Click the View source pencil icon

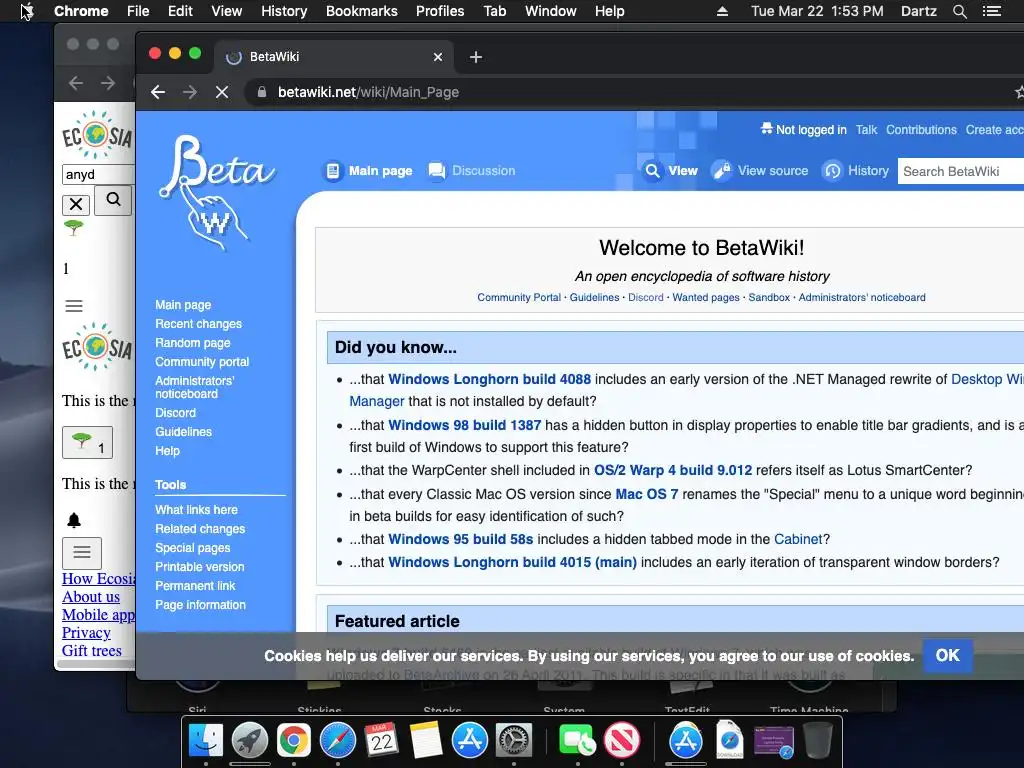(x=721, y=171)
